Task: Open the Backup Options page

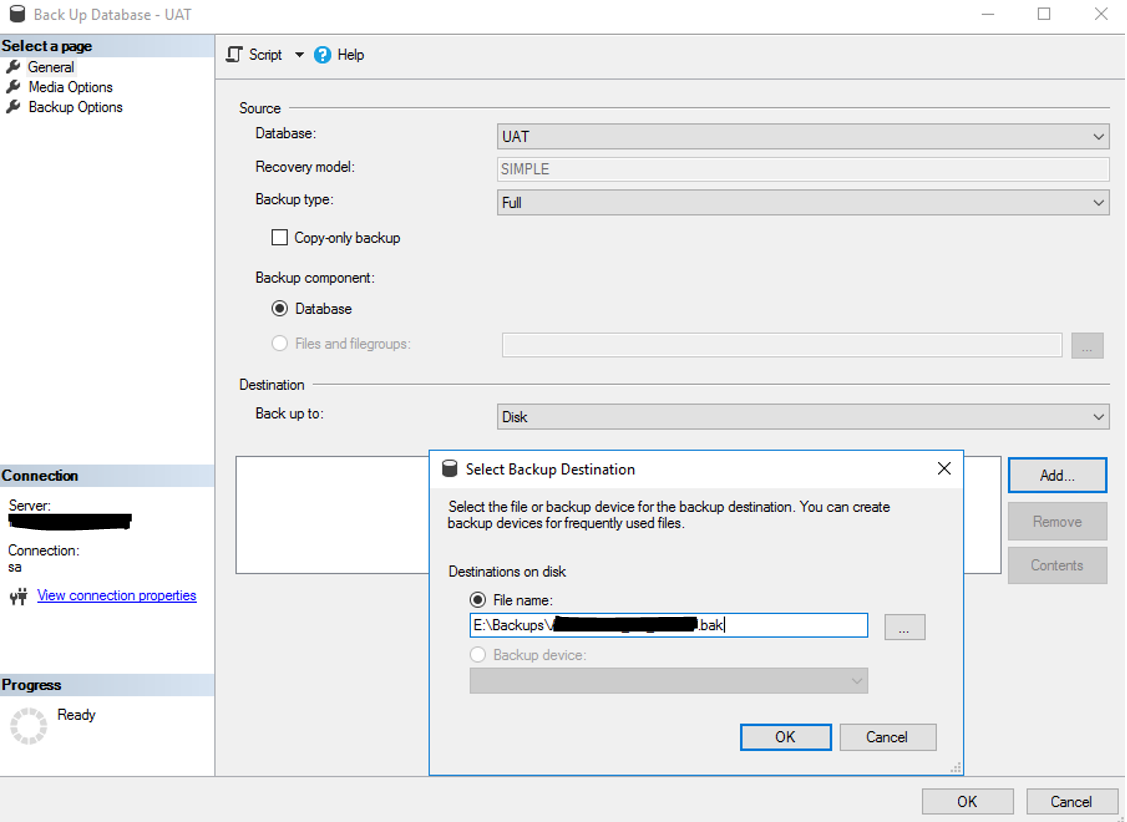Action: coord(75,107)
